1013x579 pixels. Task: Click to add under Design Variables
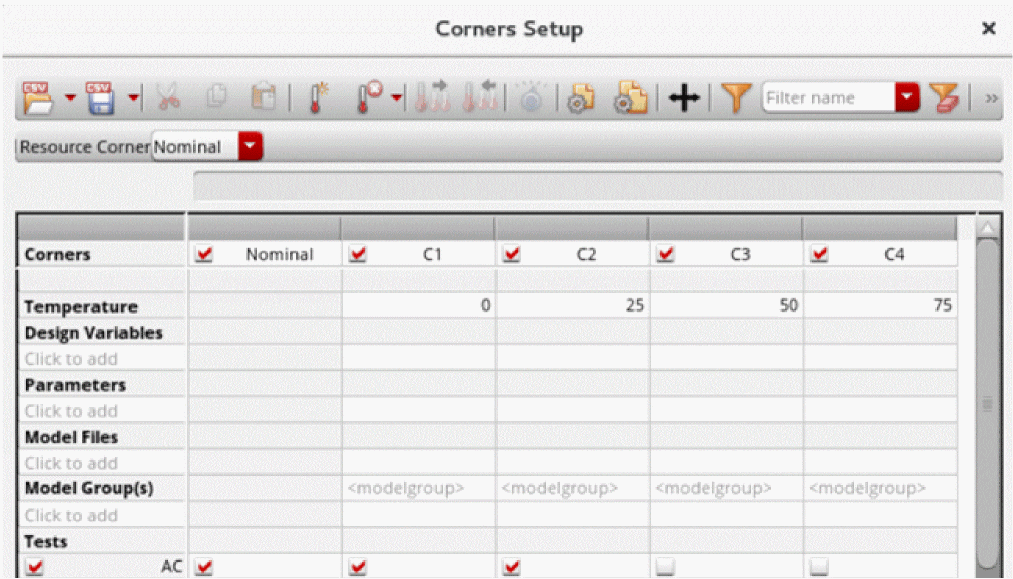(x=71, y=359)
